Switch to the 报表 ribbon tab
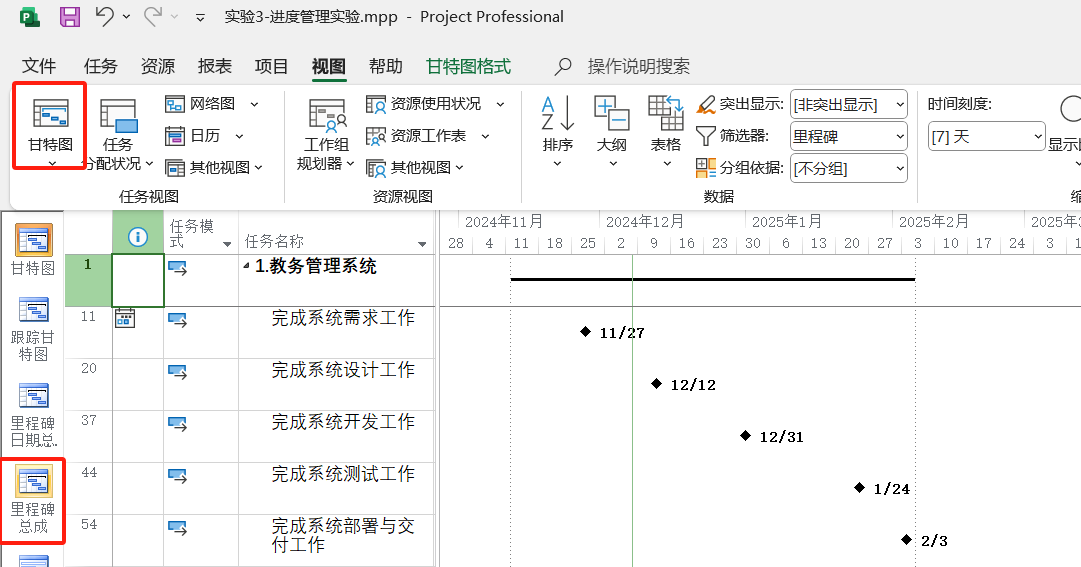 pyautogui.click(x=214, y=66)
